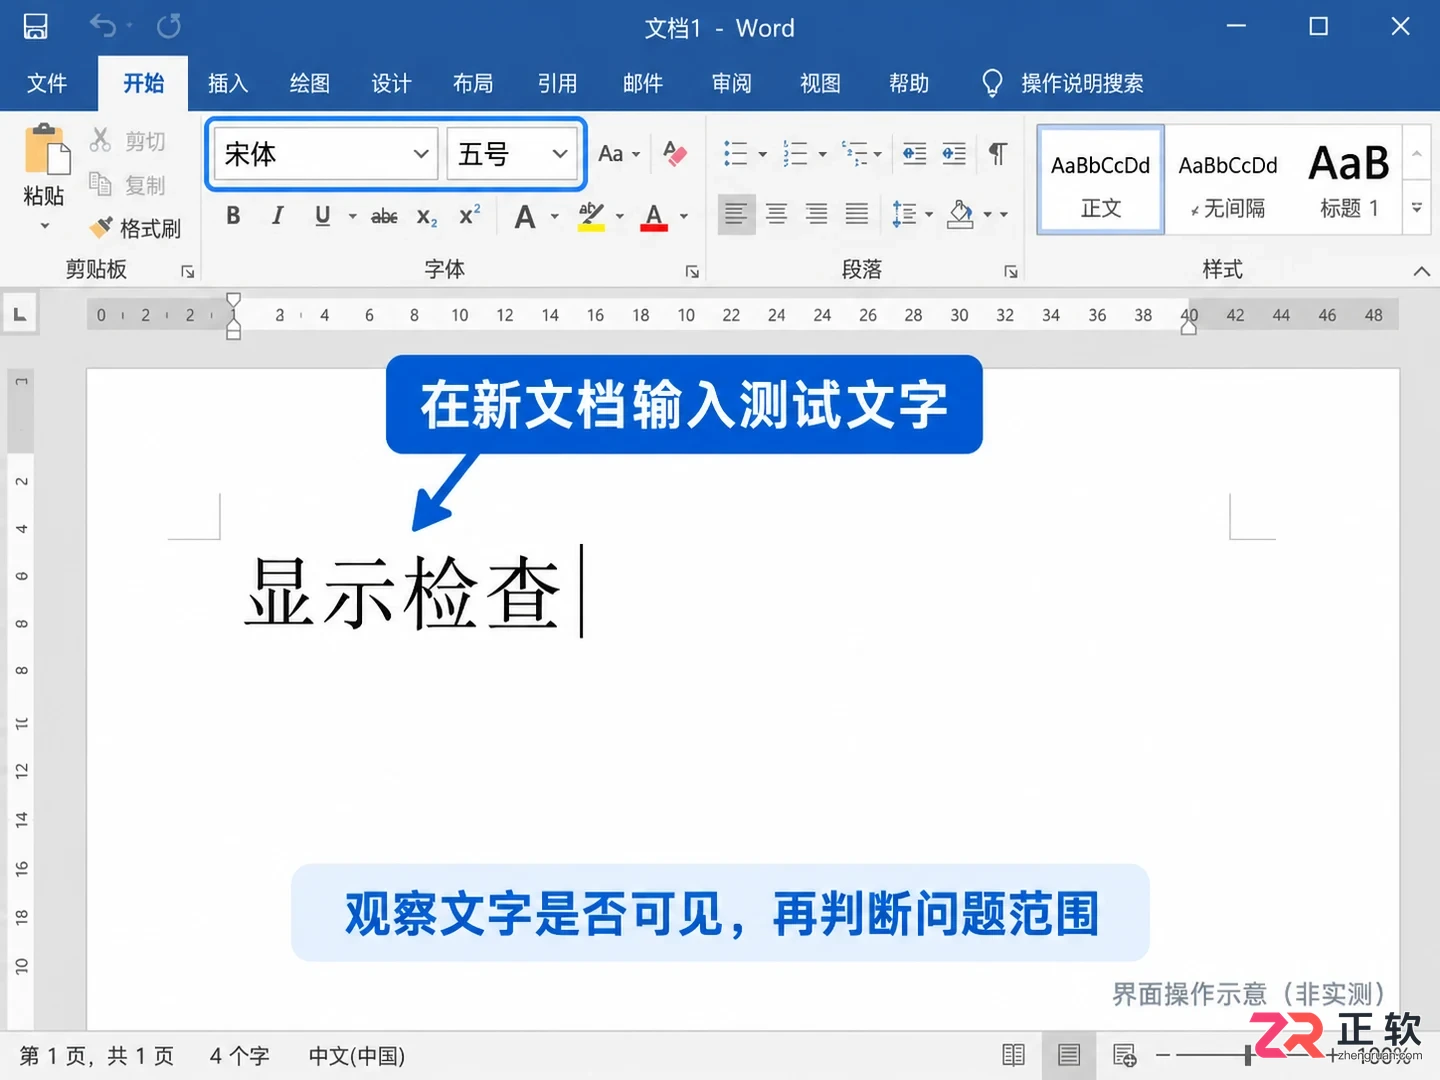Screen dimensions: 1440x1080
Task: Select web layout view in status bar
Action: pos(1125,1055)
